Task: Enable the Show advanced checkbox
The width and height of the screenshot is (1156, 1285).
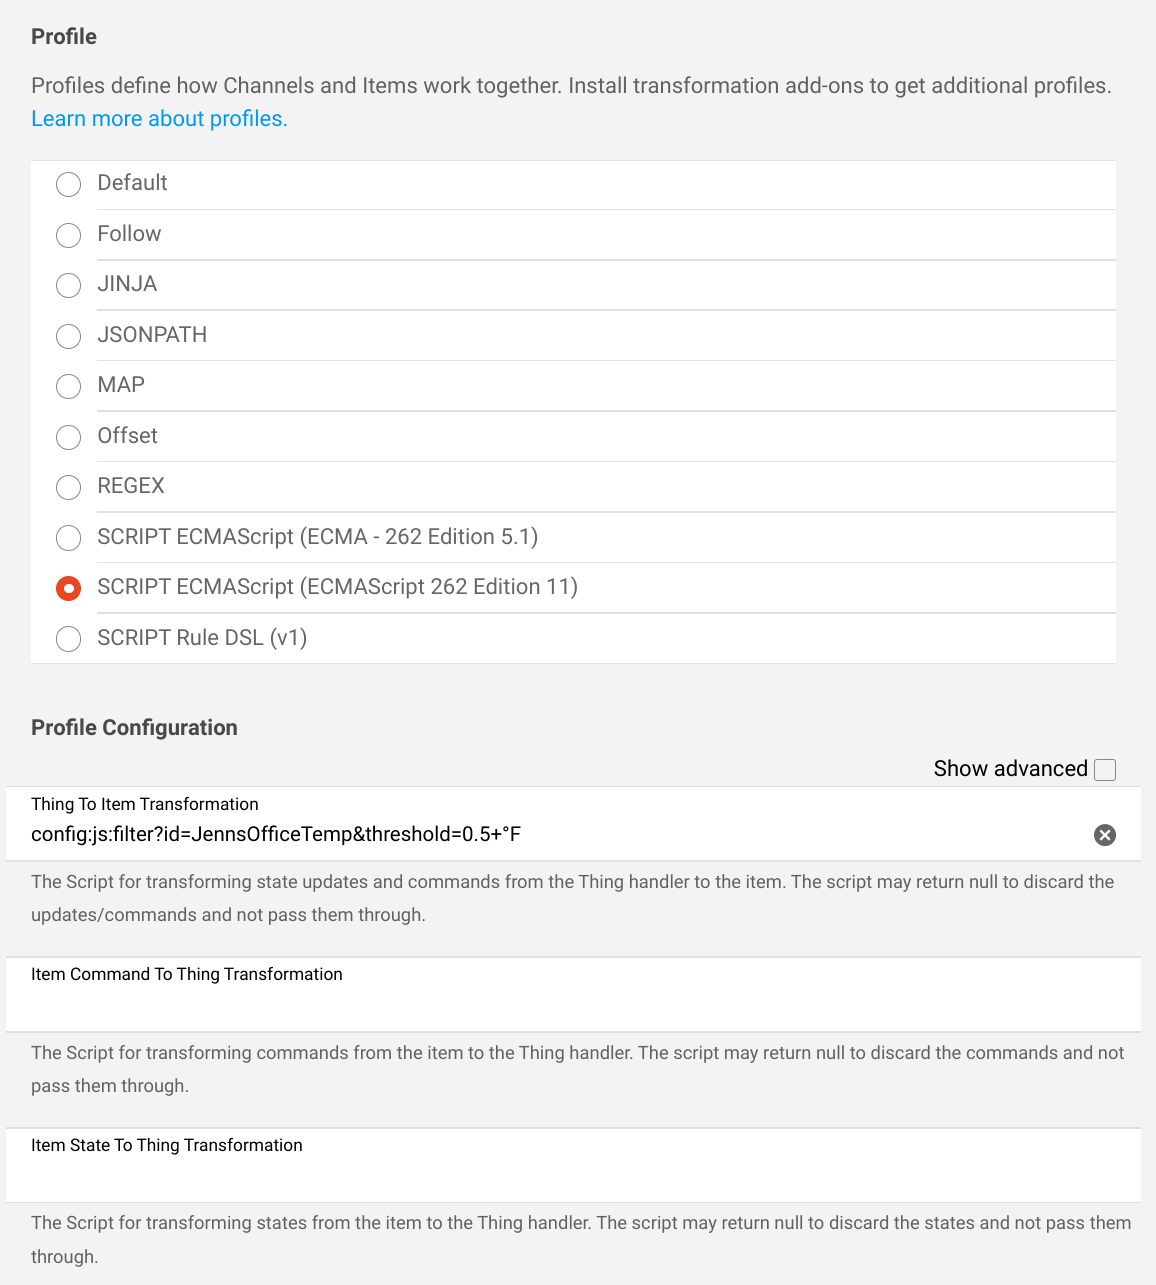Action: tap(1105, 770)
